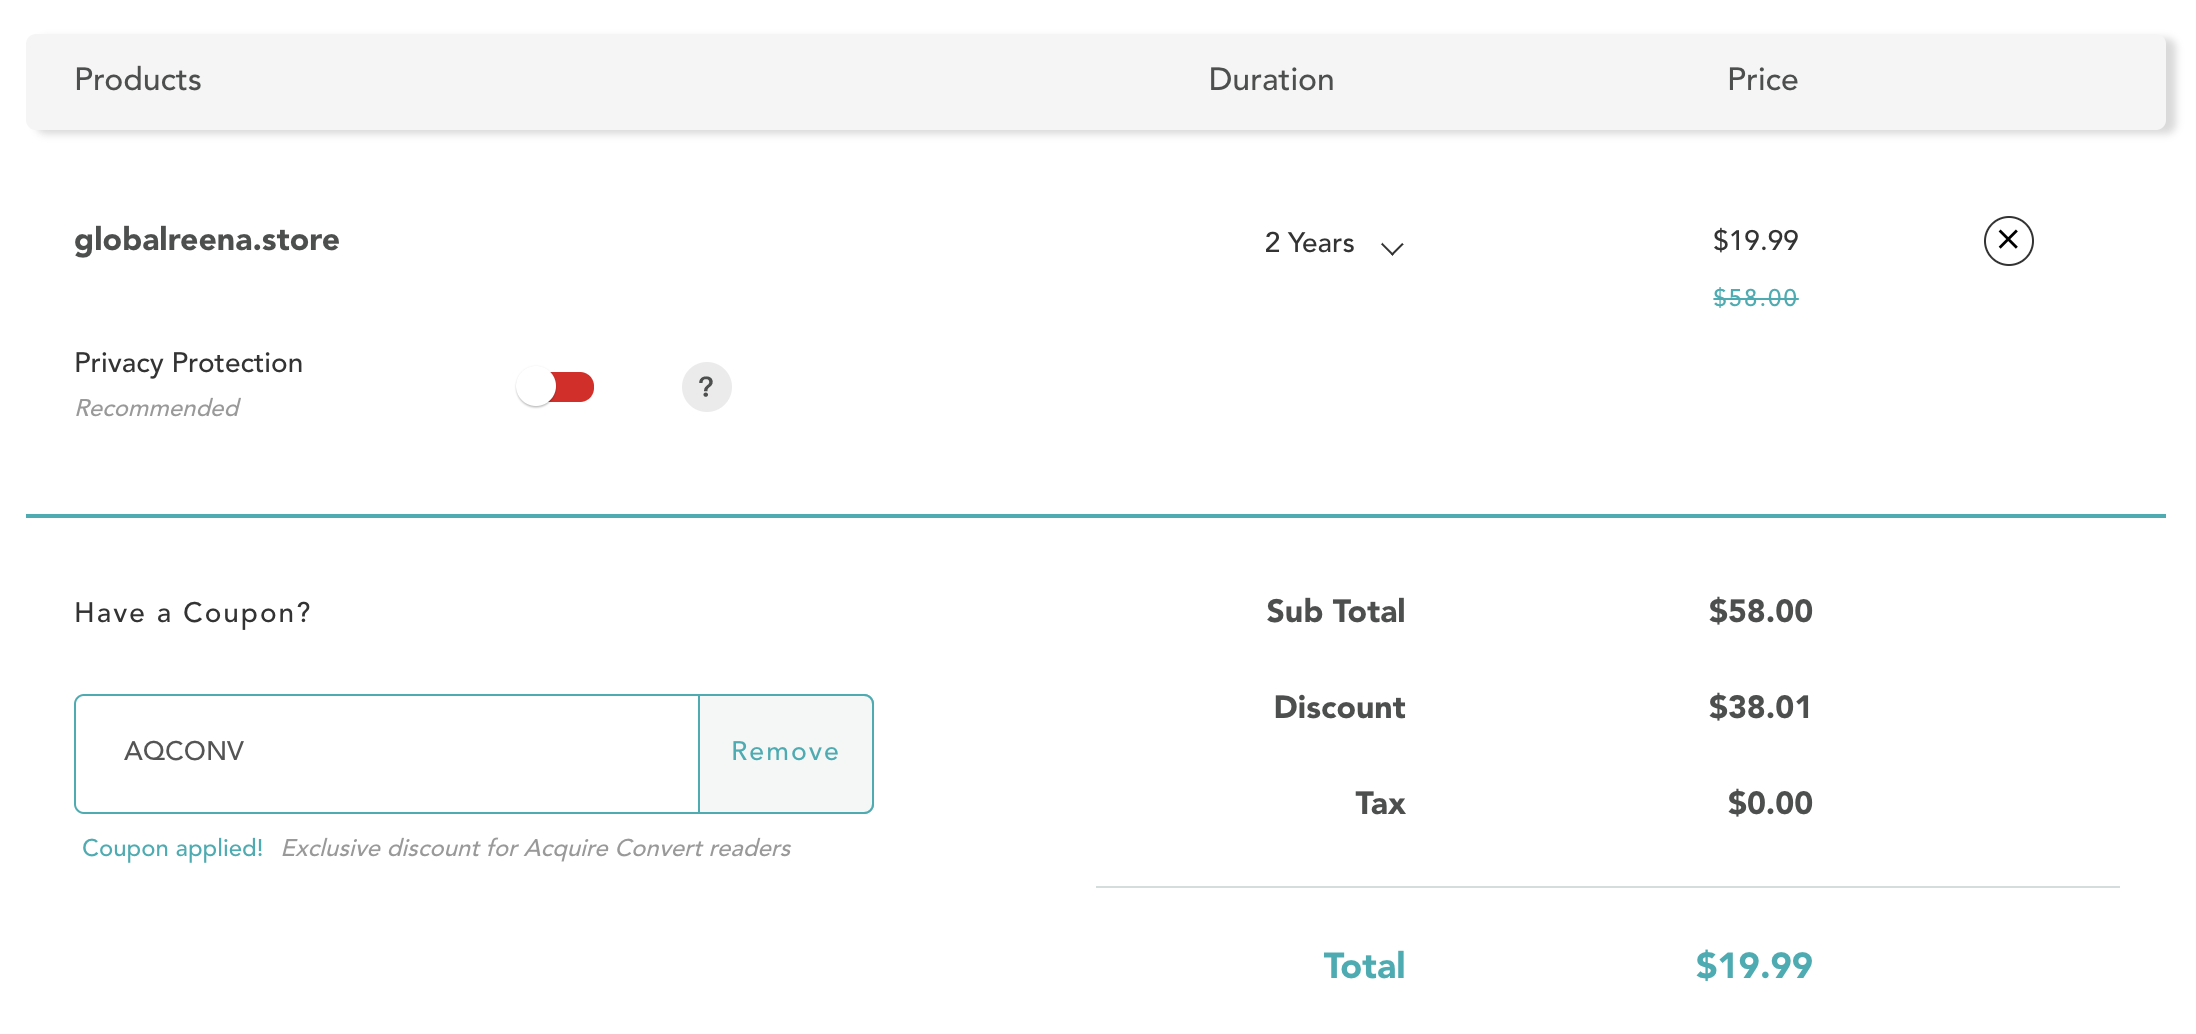This screenshot has height=1034, width=2196.
Task: Click the Exclusive discount description text
Action: point(536,848)
